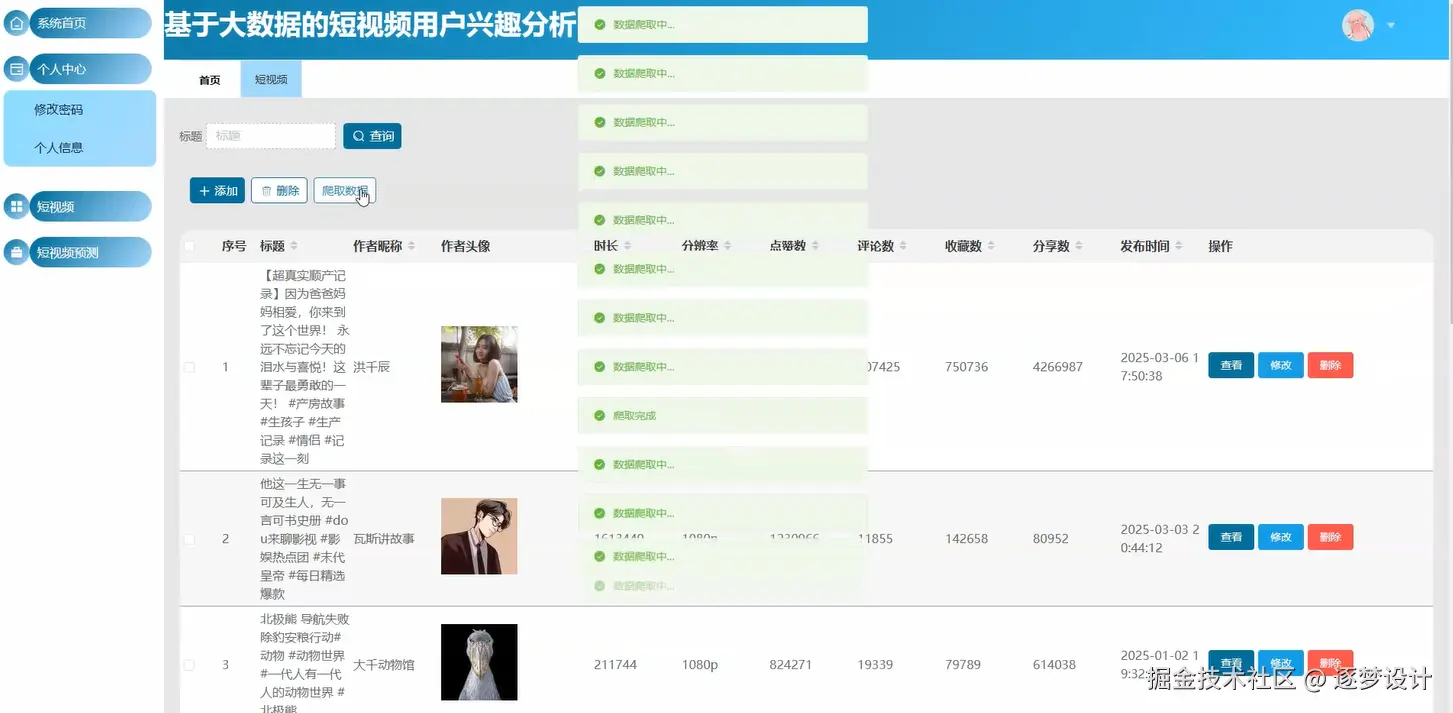Click the 分享数 value 614038

pyautogui.click(x=1054, y=665)
